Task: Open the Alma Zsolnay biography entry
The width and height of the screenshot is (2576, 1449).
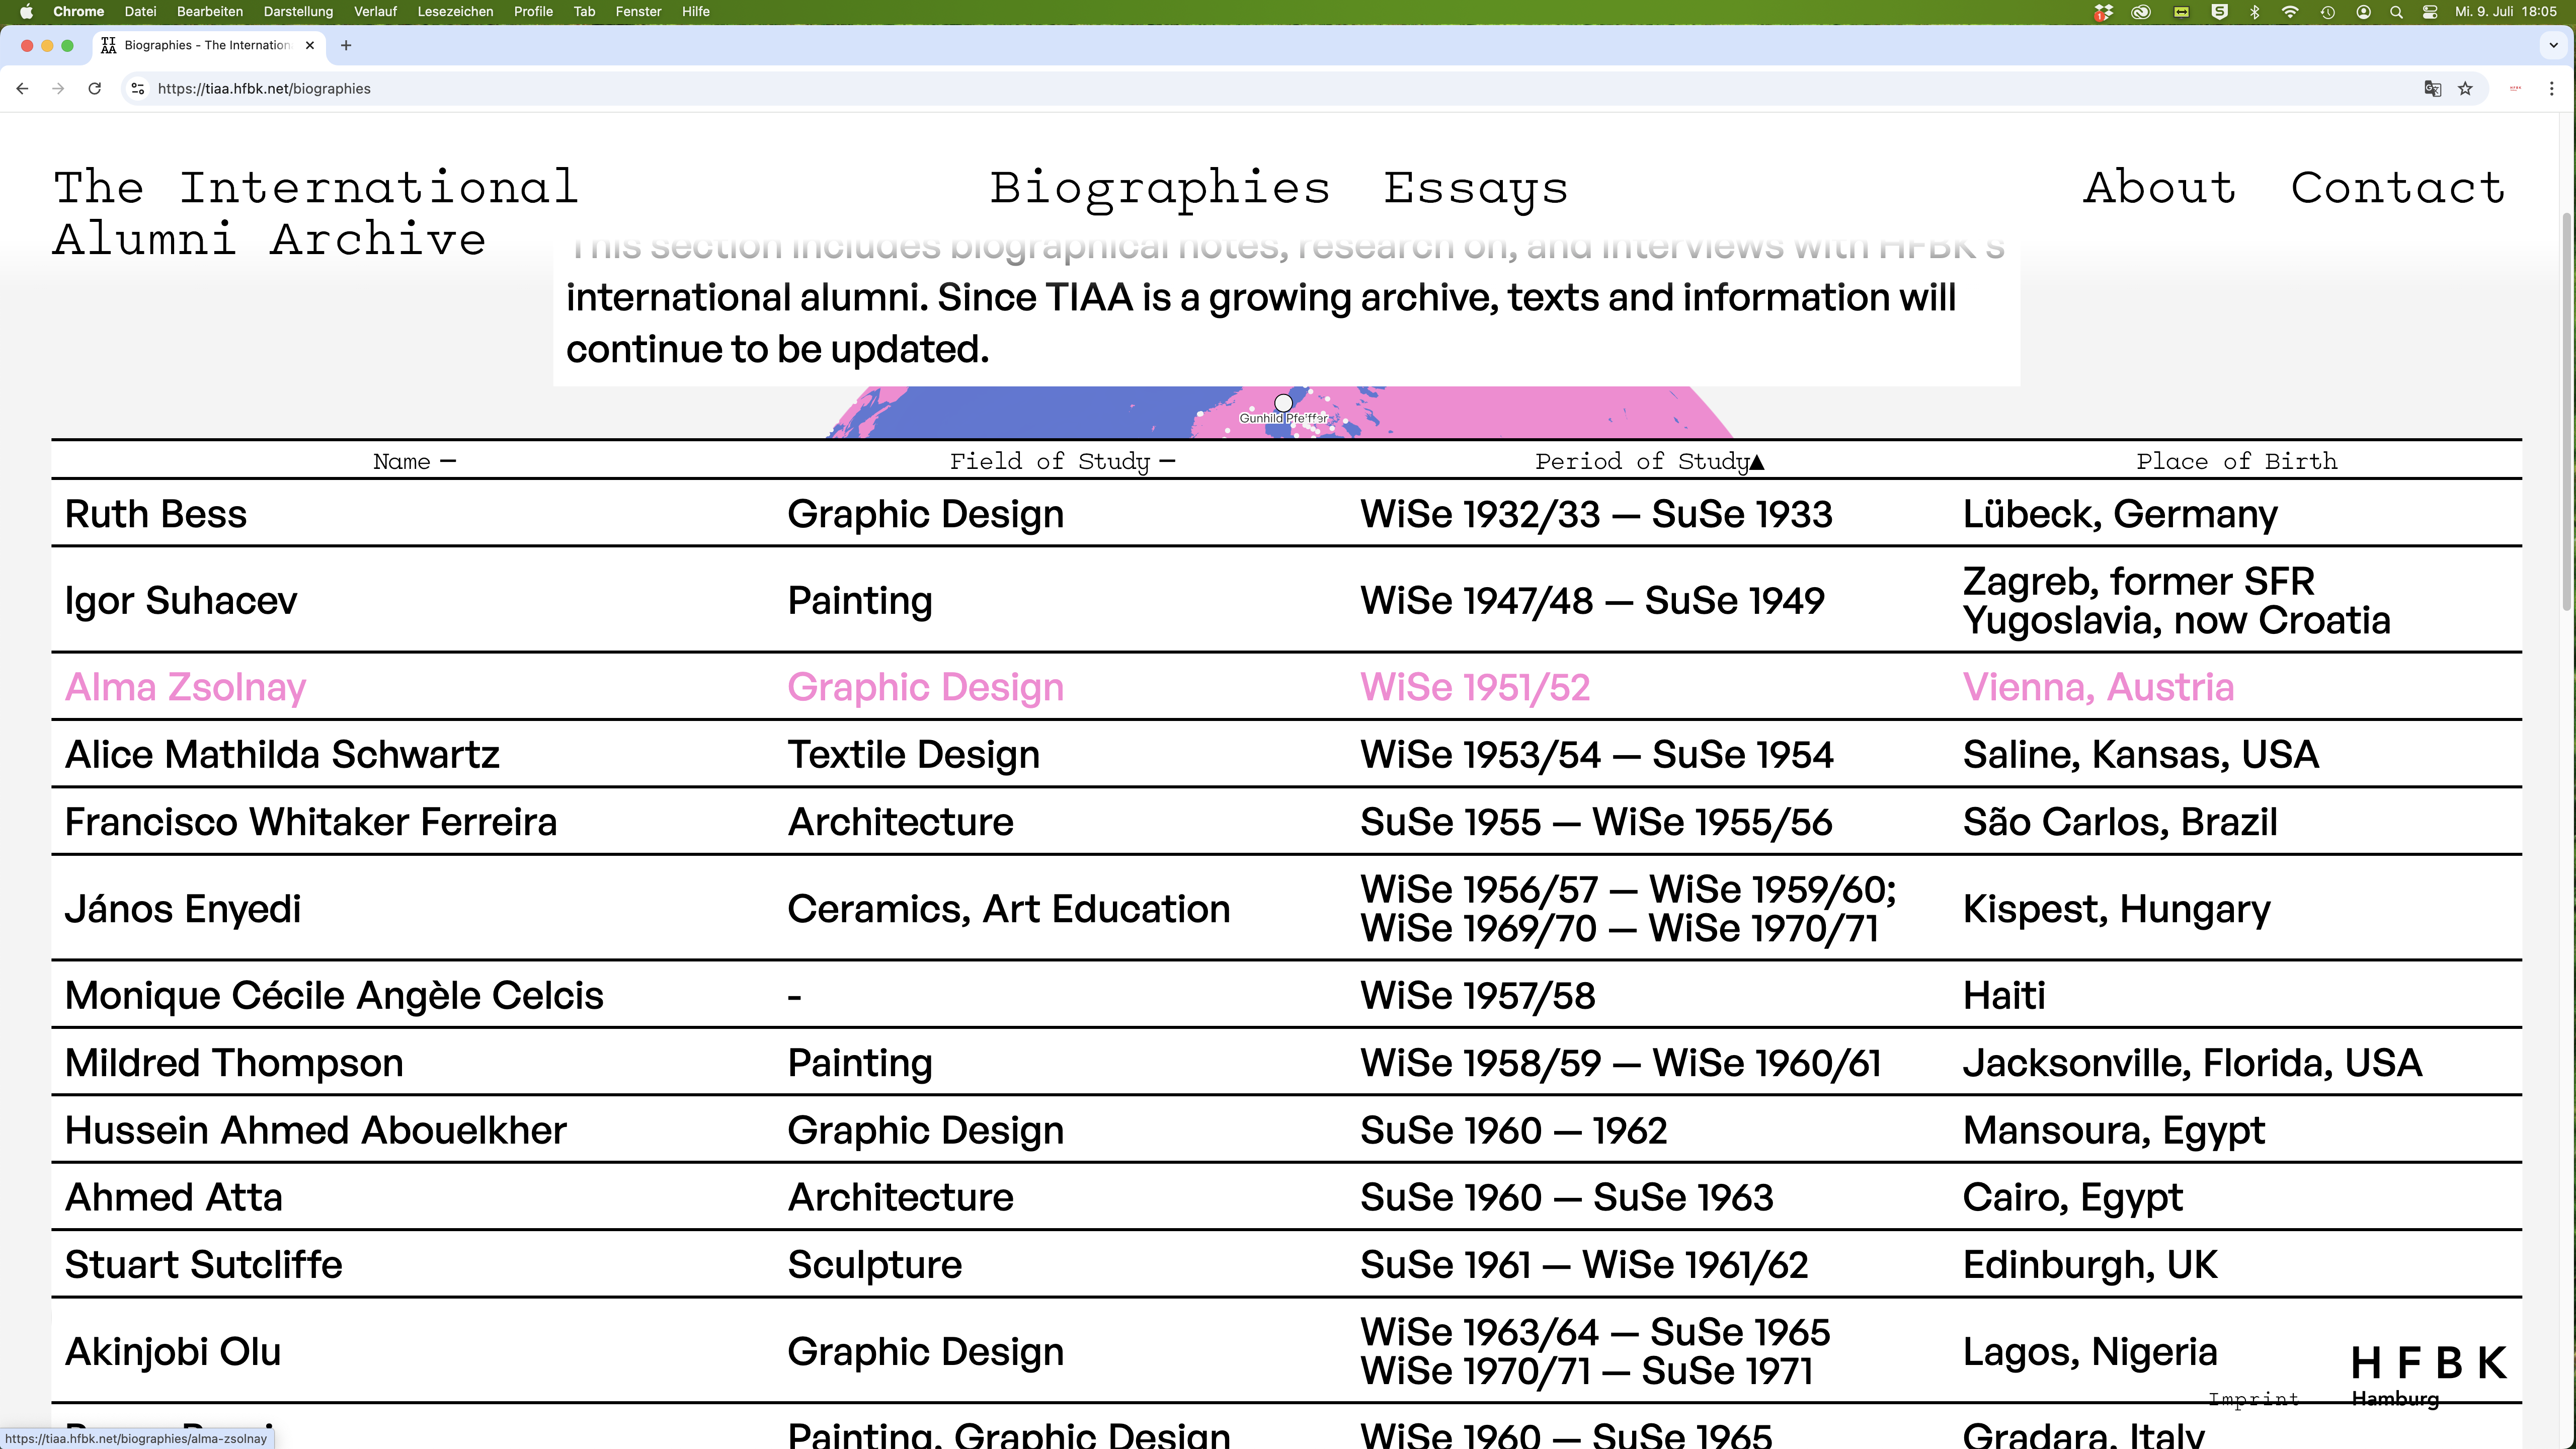Action: click(x=184, y=687)
